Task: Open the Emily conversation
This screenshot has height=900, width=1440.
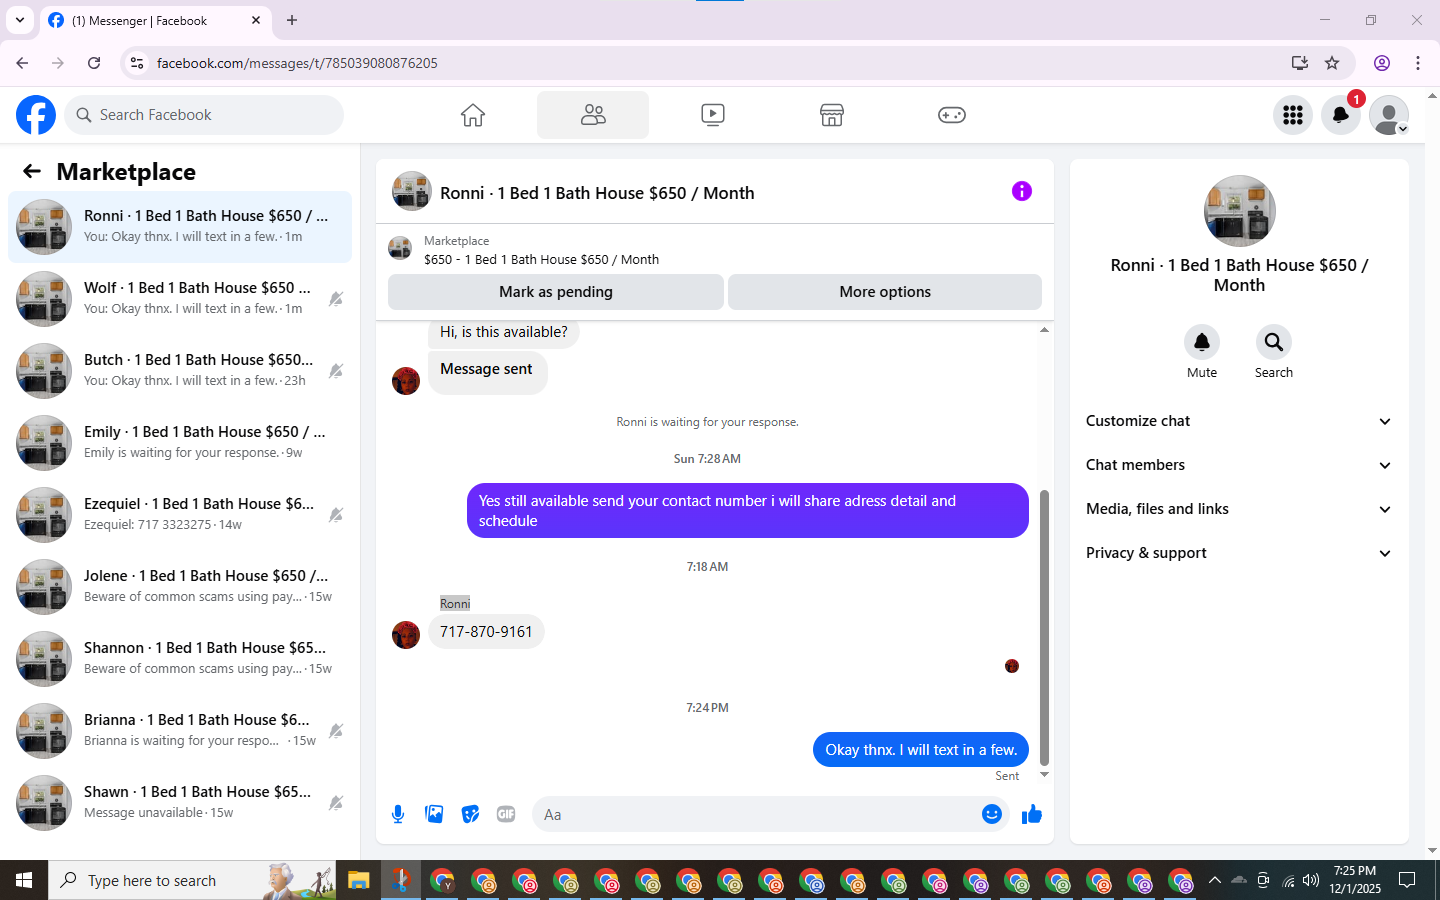Action: click(180, 443)
